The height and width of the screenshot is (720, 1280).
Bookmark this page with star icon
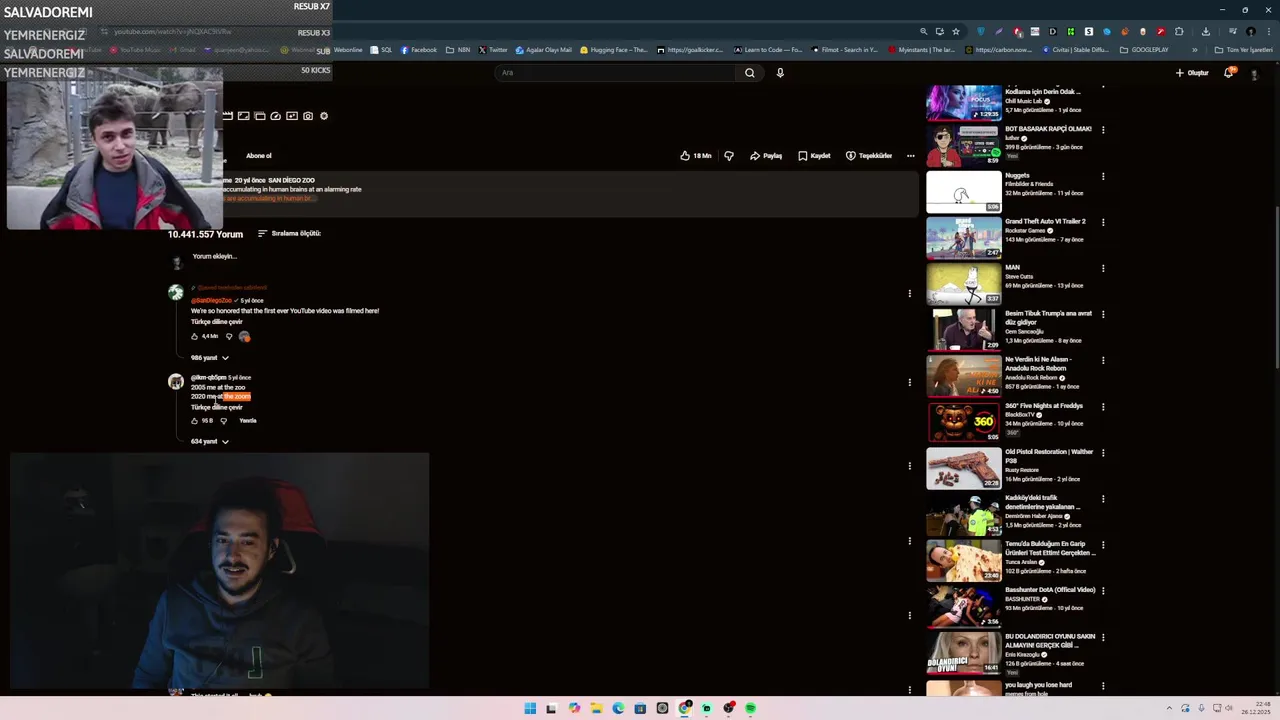(x=955, y=31)
